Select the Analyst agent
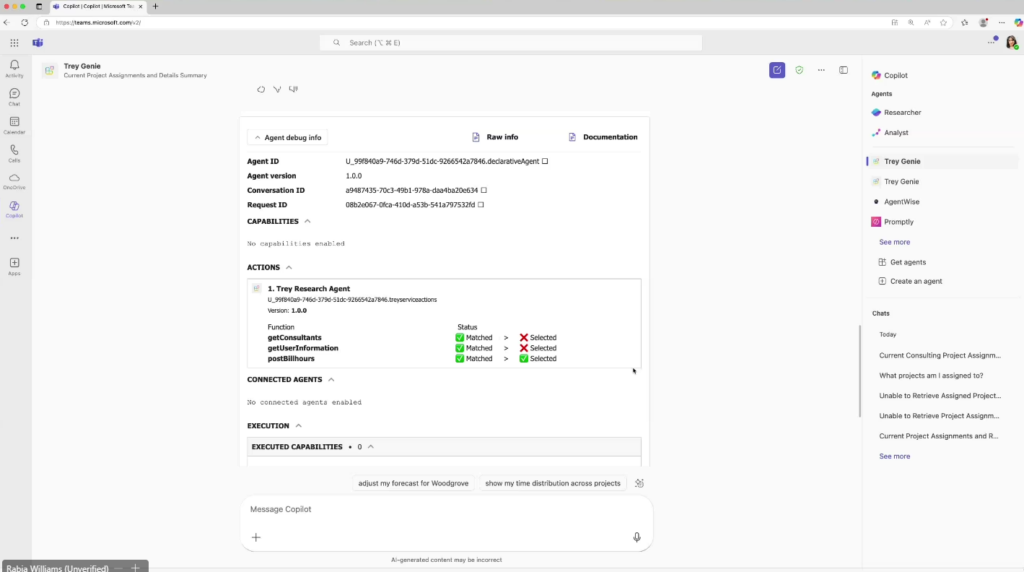This screenshot has width=1024, height=572. click(x=889, y=133)
